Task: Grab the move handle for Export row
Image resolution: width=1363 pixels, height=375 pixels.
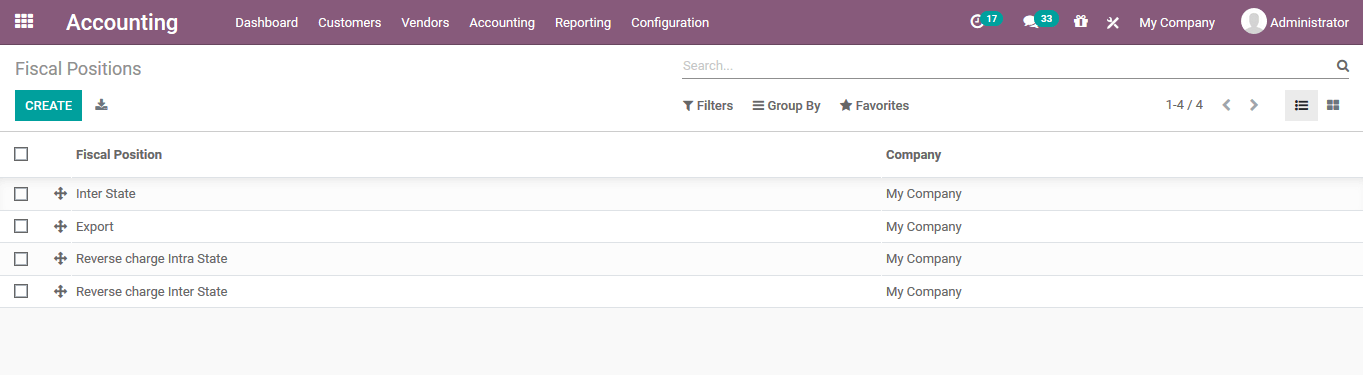Action: click(x=60, y=227)
